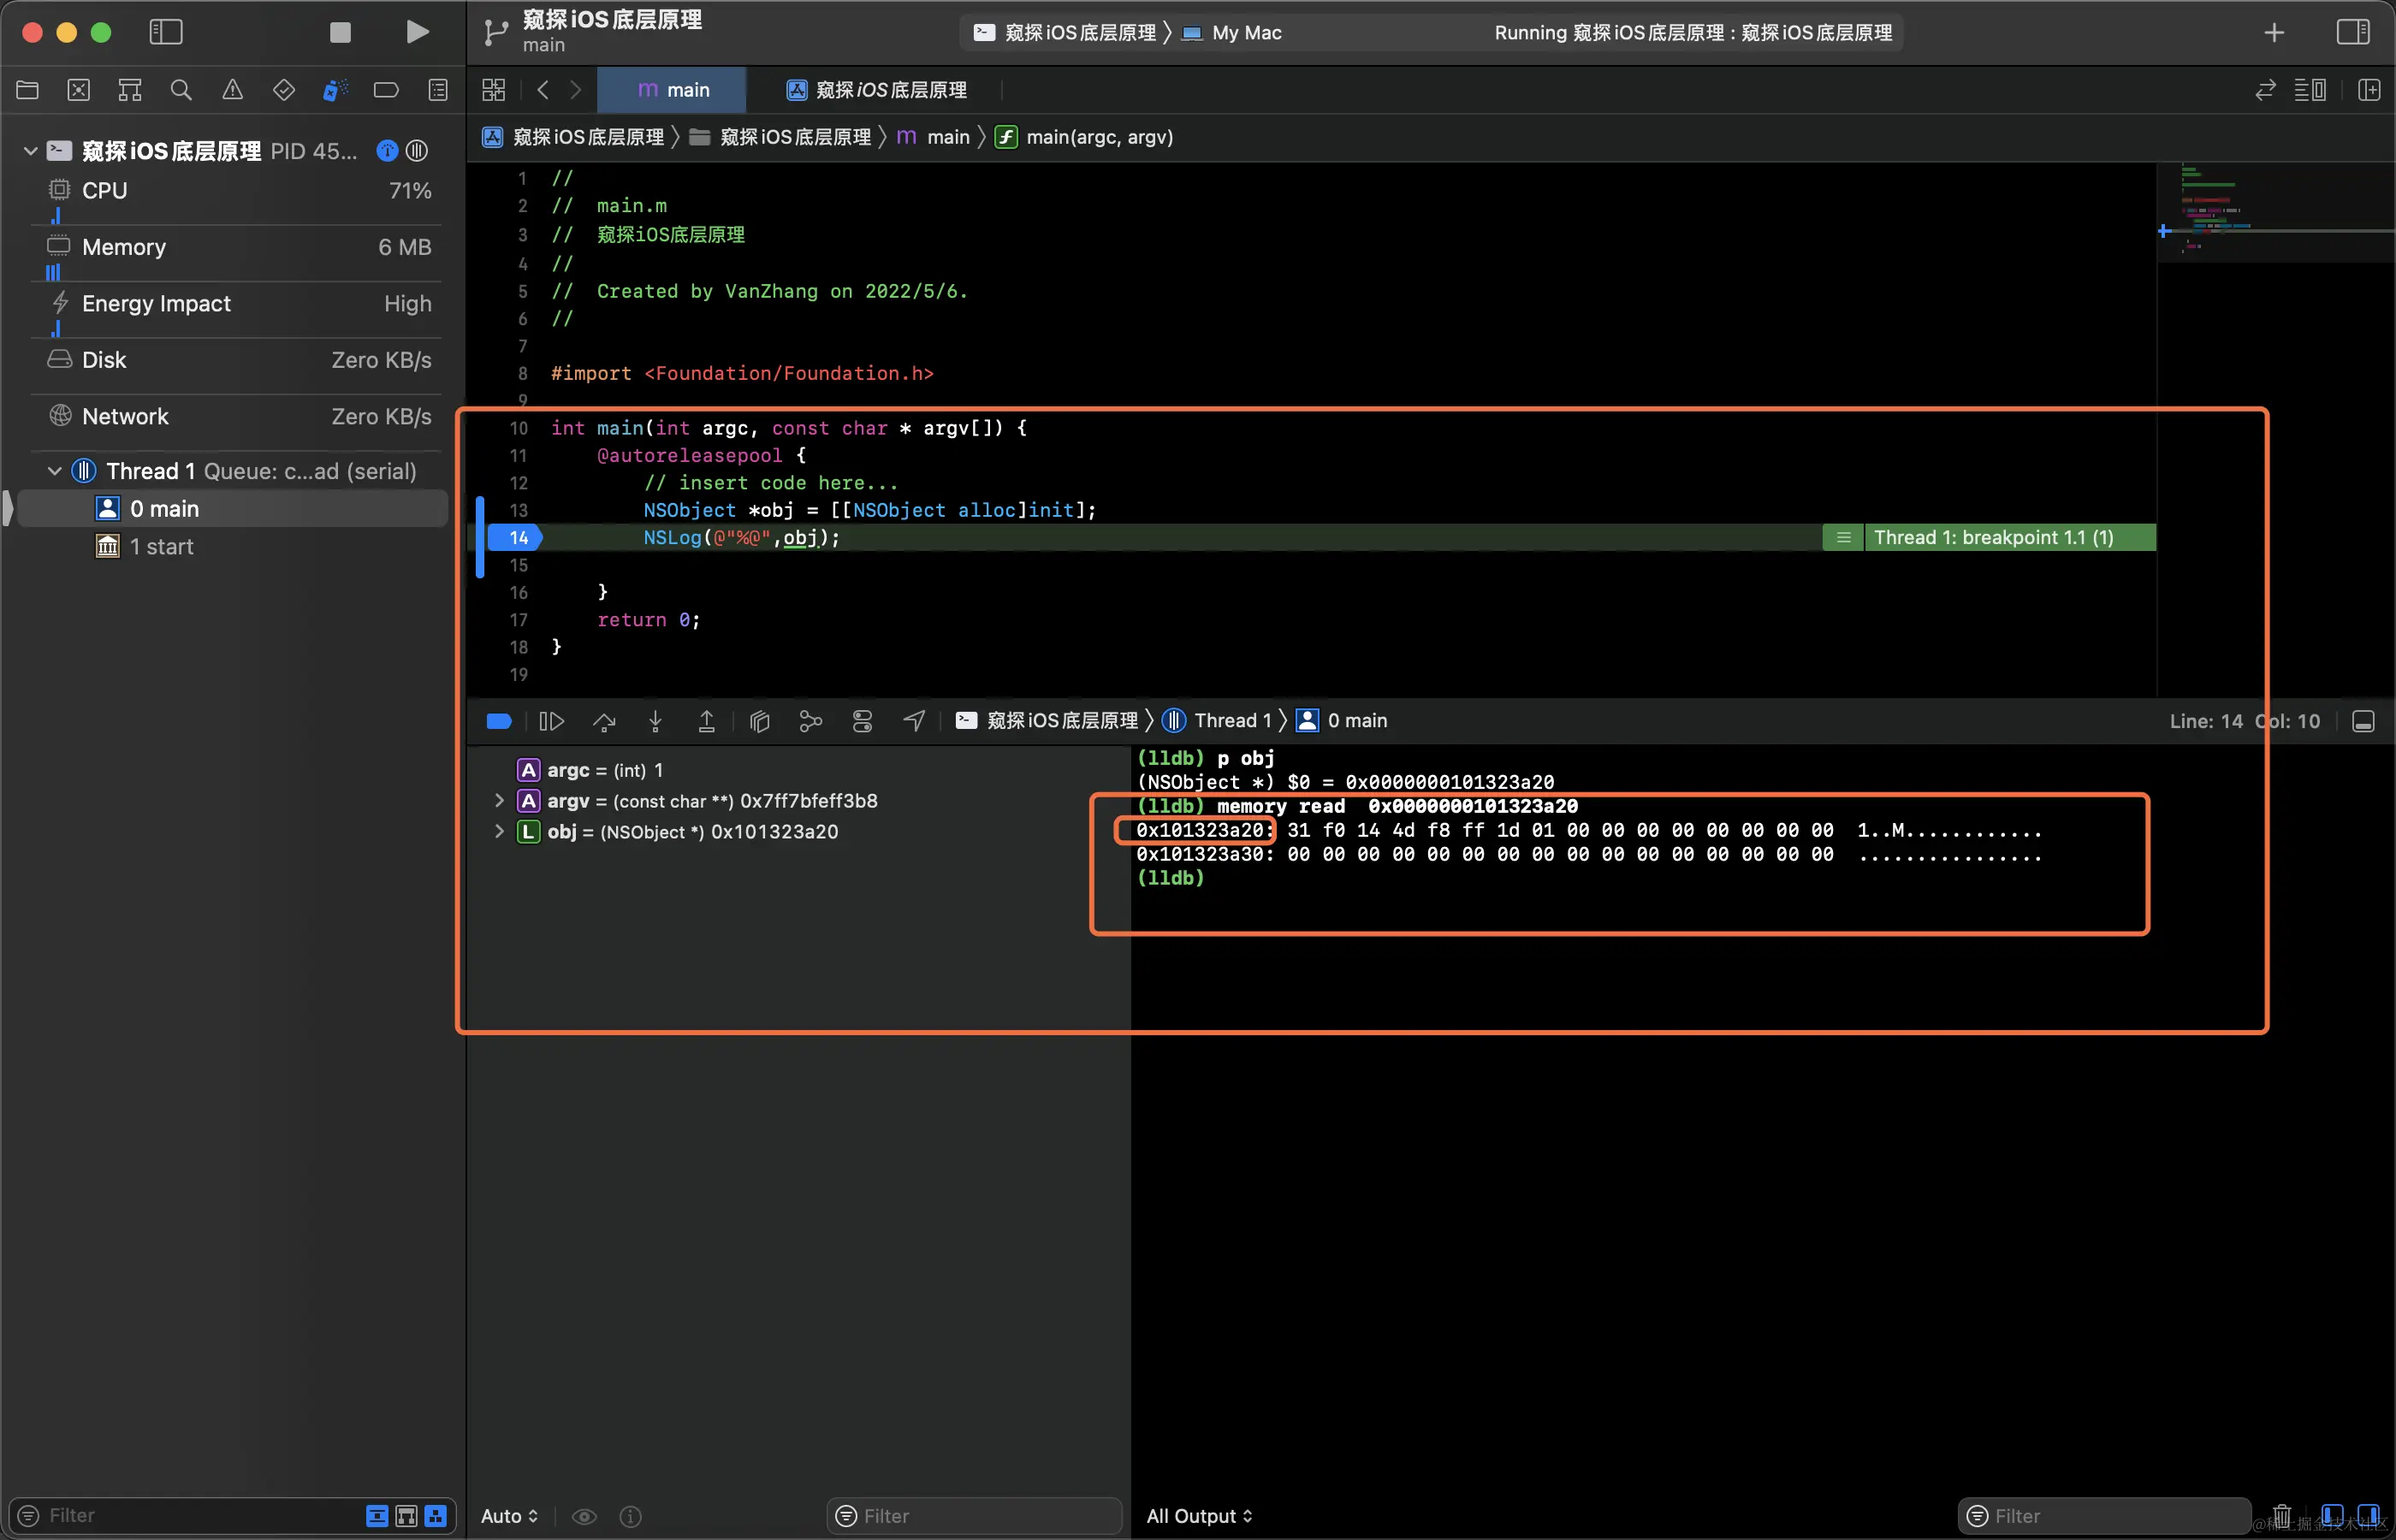The height and width of the screenshot is (1540, 2396).
Task: Click the Continue program execution button
Action: [551, 721]
